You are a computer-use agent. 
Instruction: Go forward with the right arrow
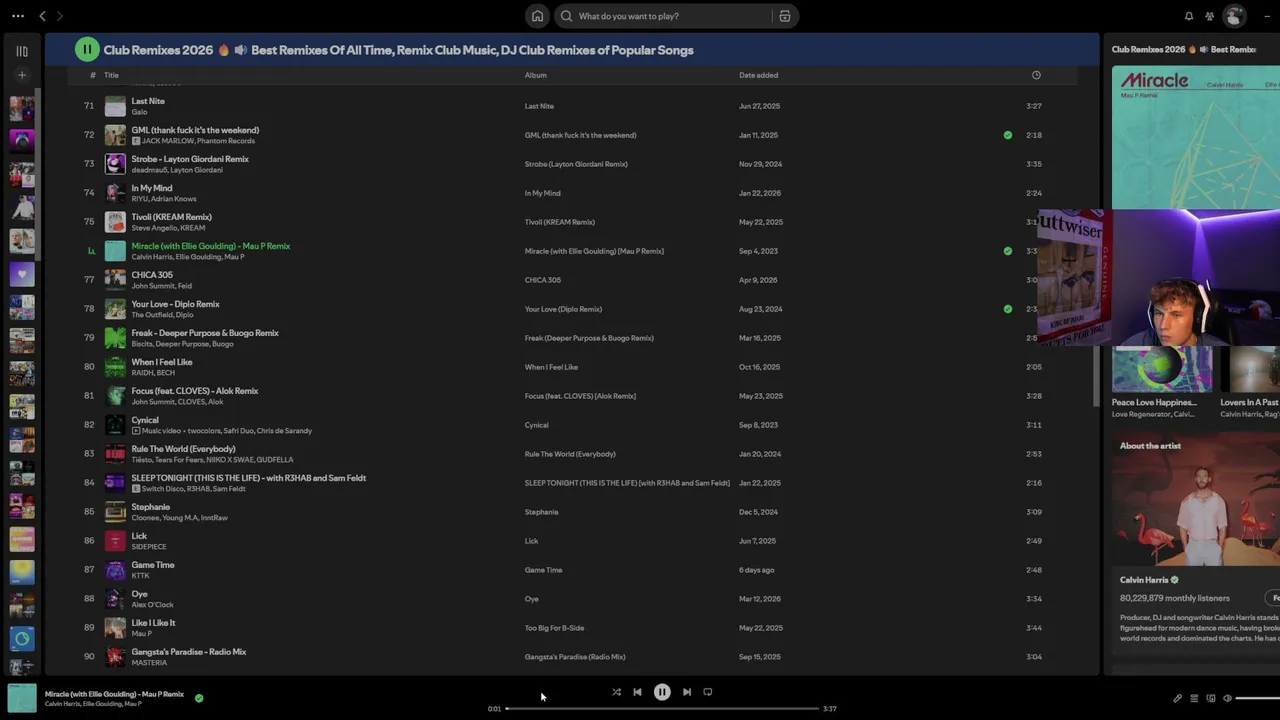(60, 16)
